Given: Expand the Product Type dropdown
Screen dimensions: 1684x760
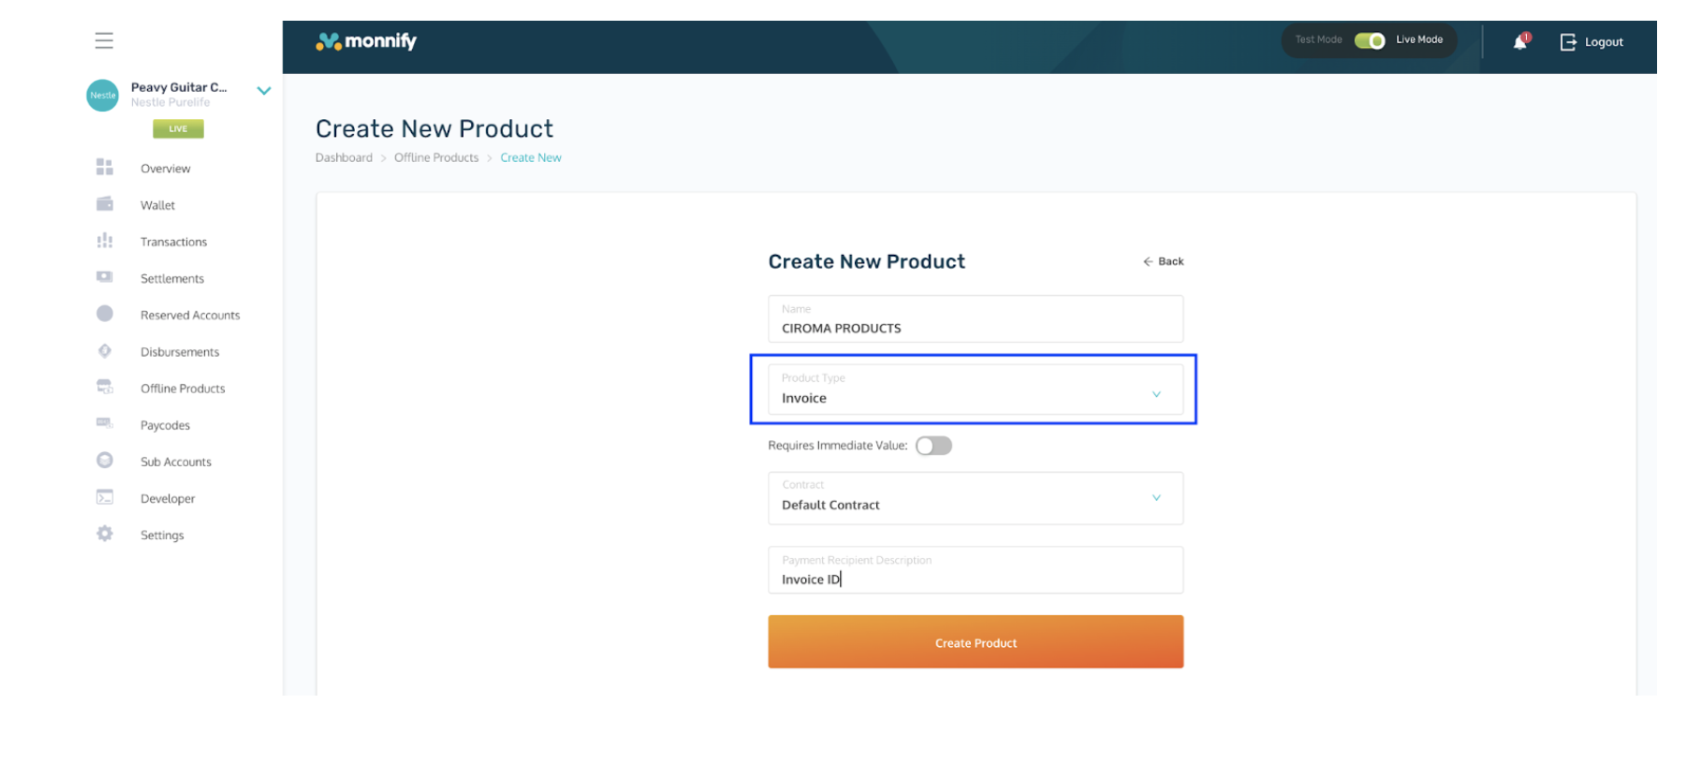Looking at the screenshot, I should point(975,390).
